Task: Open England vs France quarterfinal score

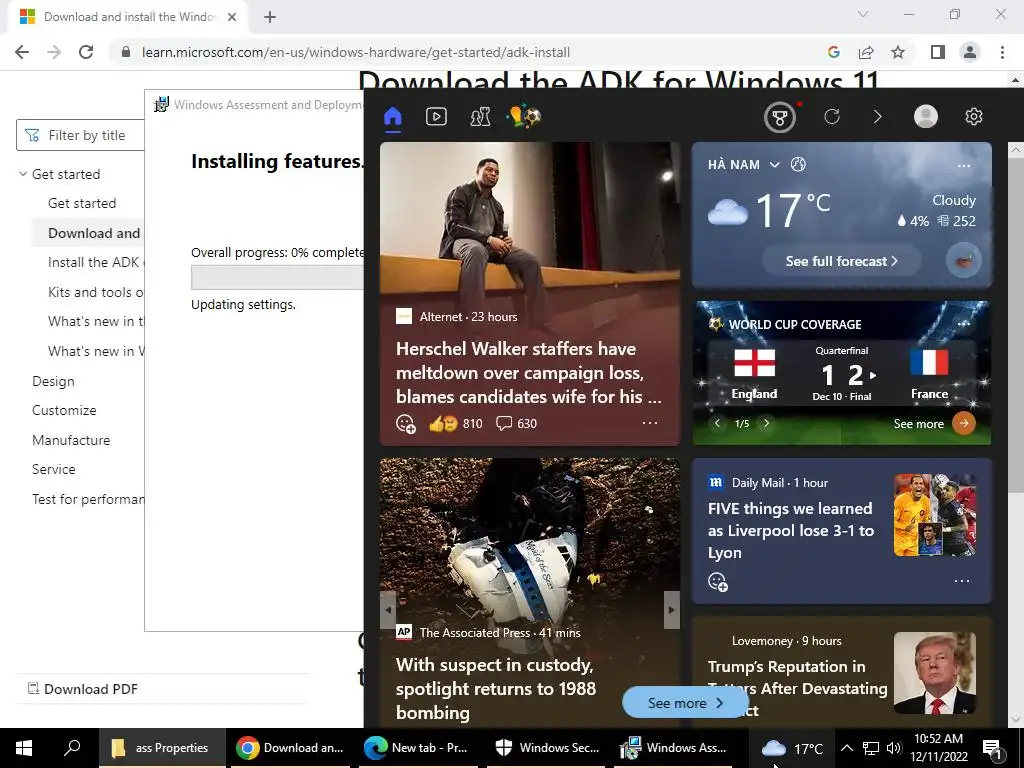Action: [x=842, y=374]
